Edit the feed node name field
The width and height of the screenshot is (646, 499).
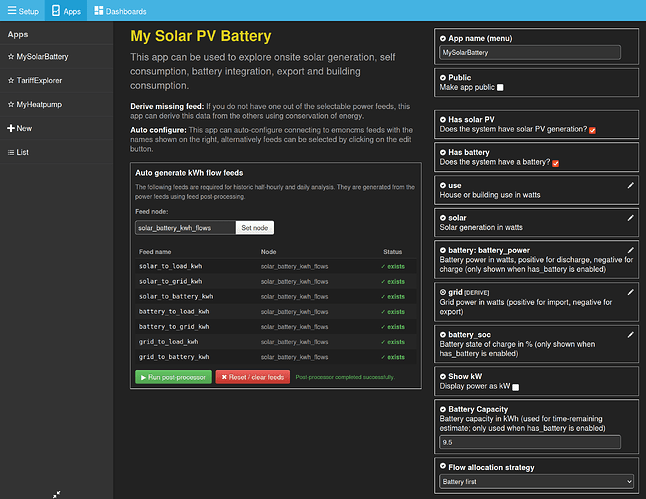185,227
